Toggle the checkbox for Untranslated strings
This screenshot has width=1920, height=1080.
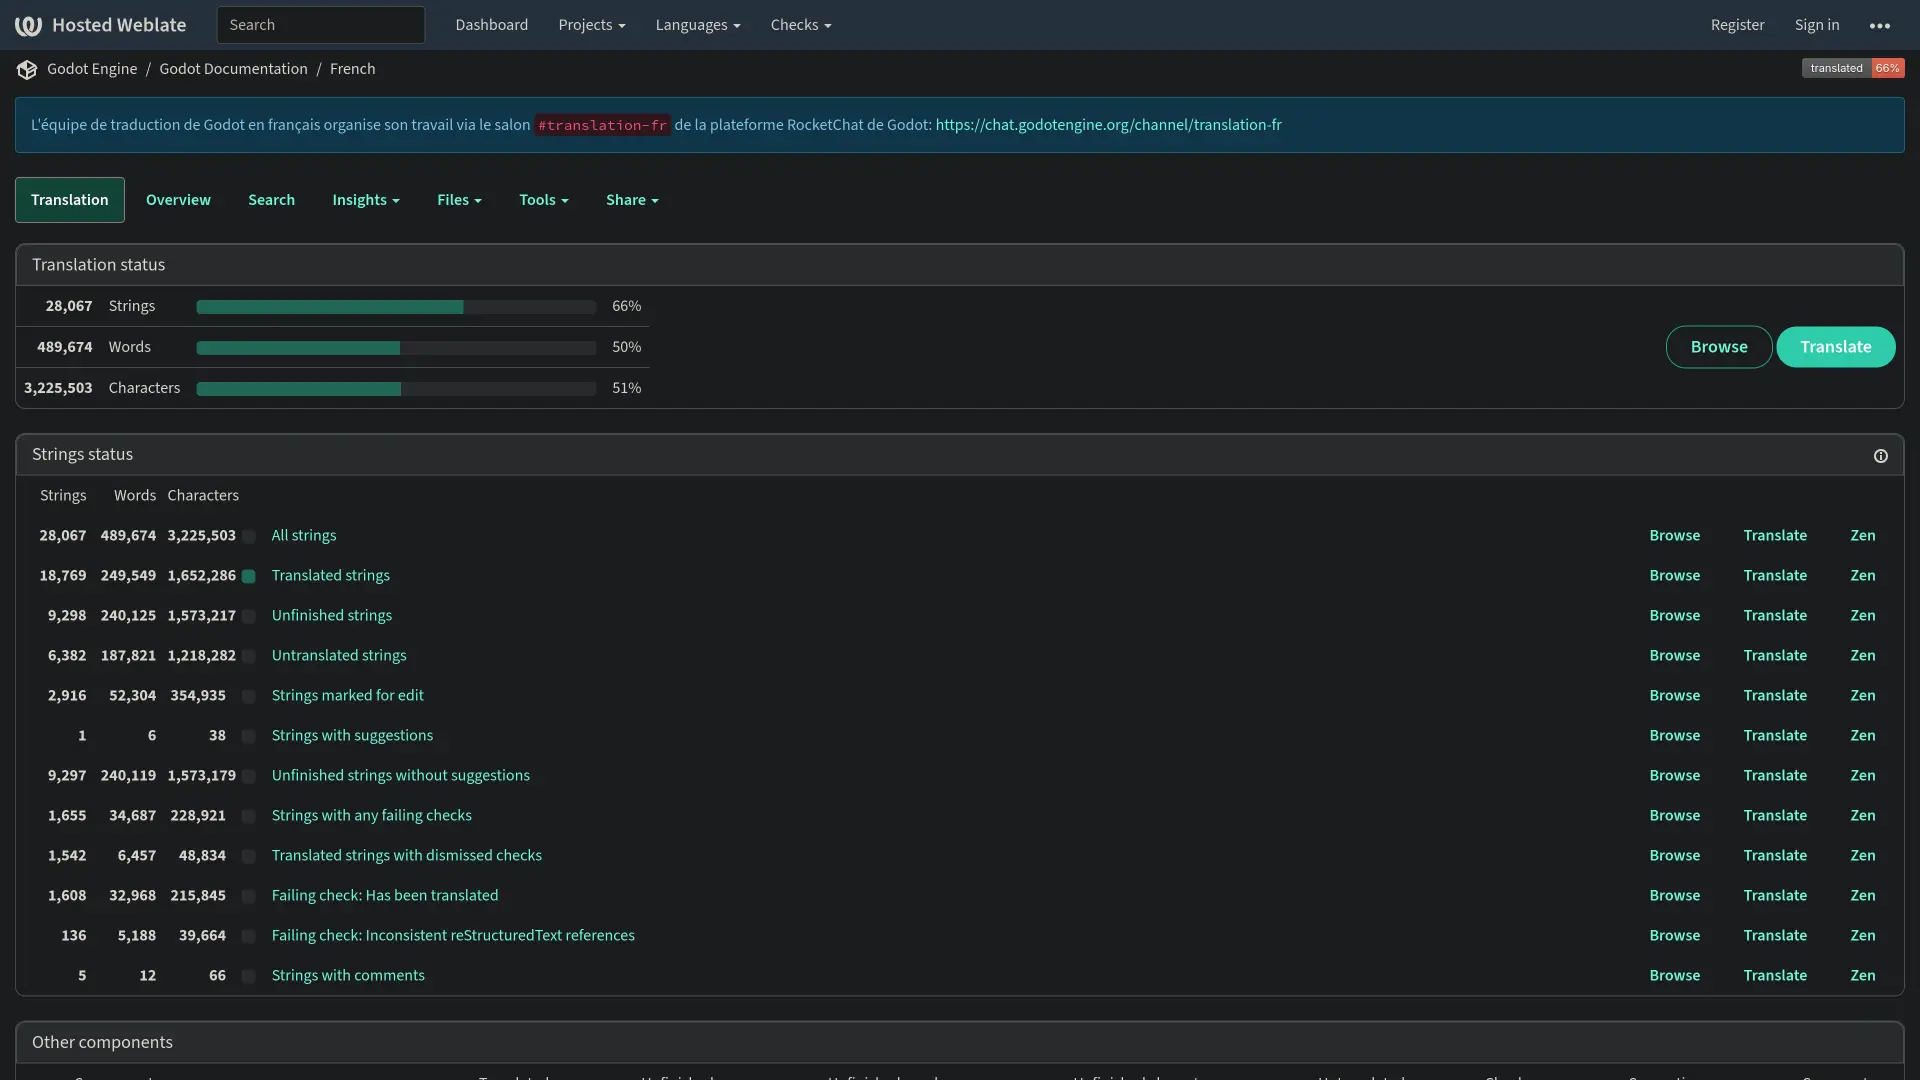tap(248, 656)
